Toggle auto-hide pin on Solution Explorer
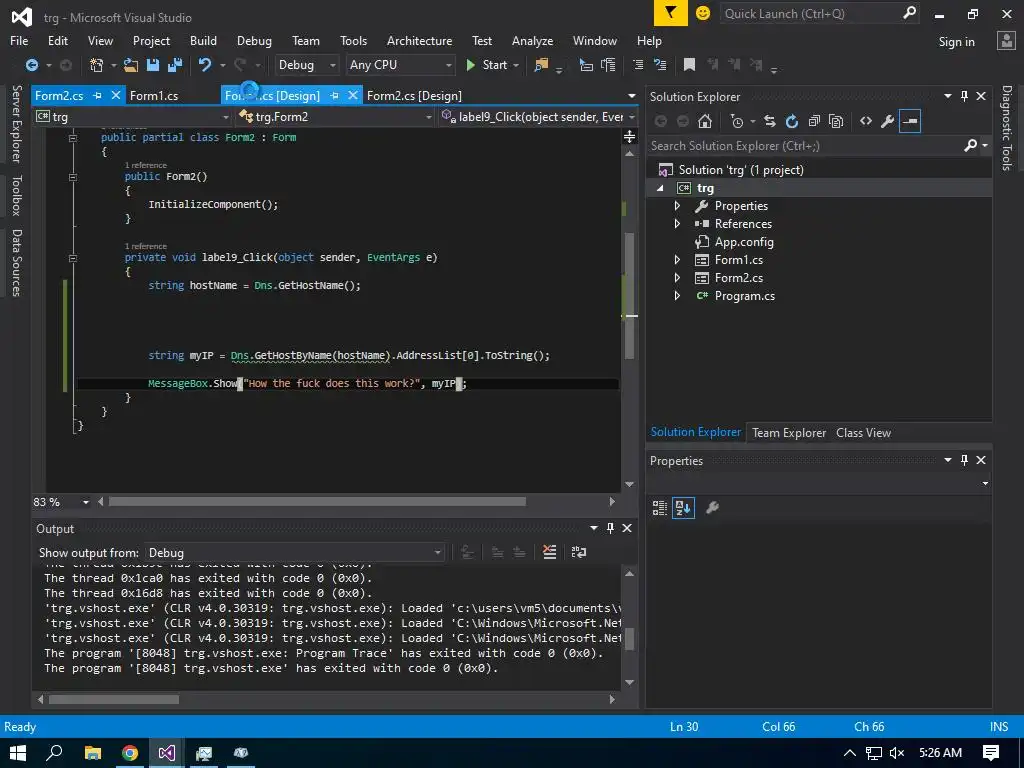The image size is (1024, 768). click(x=964, y=97)
